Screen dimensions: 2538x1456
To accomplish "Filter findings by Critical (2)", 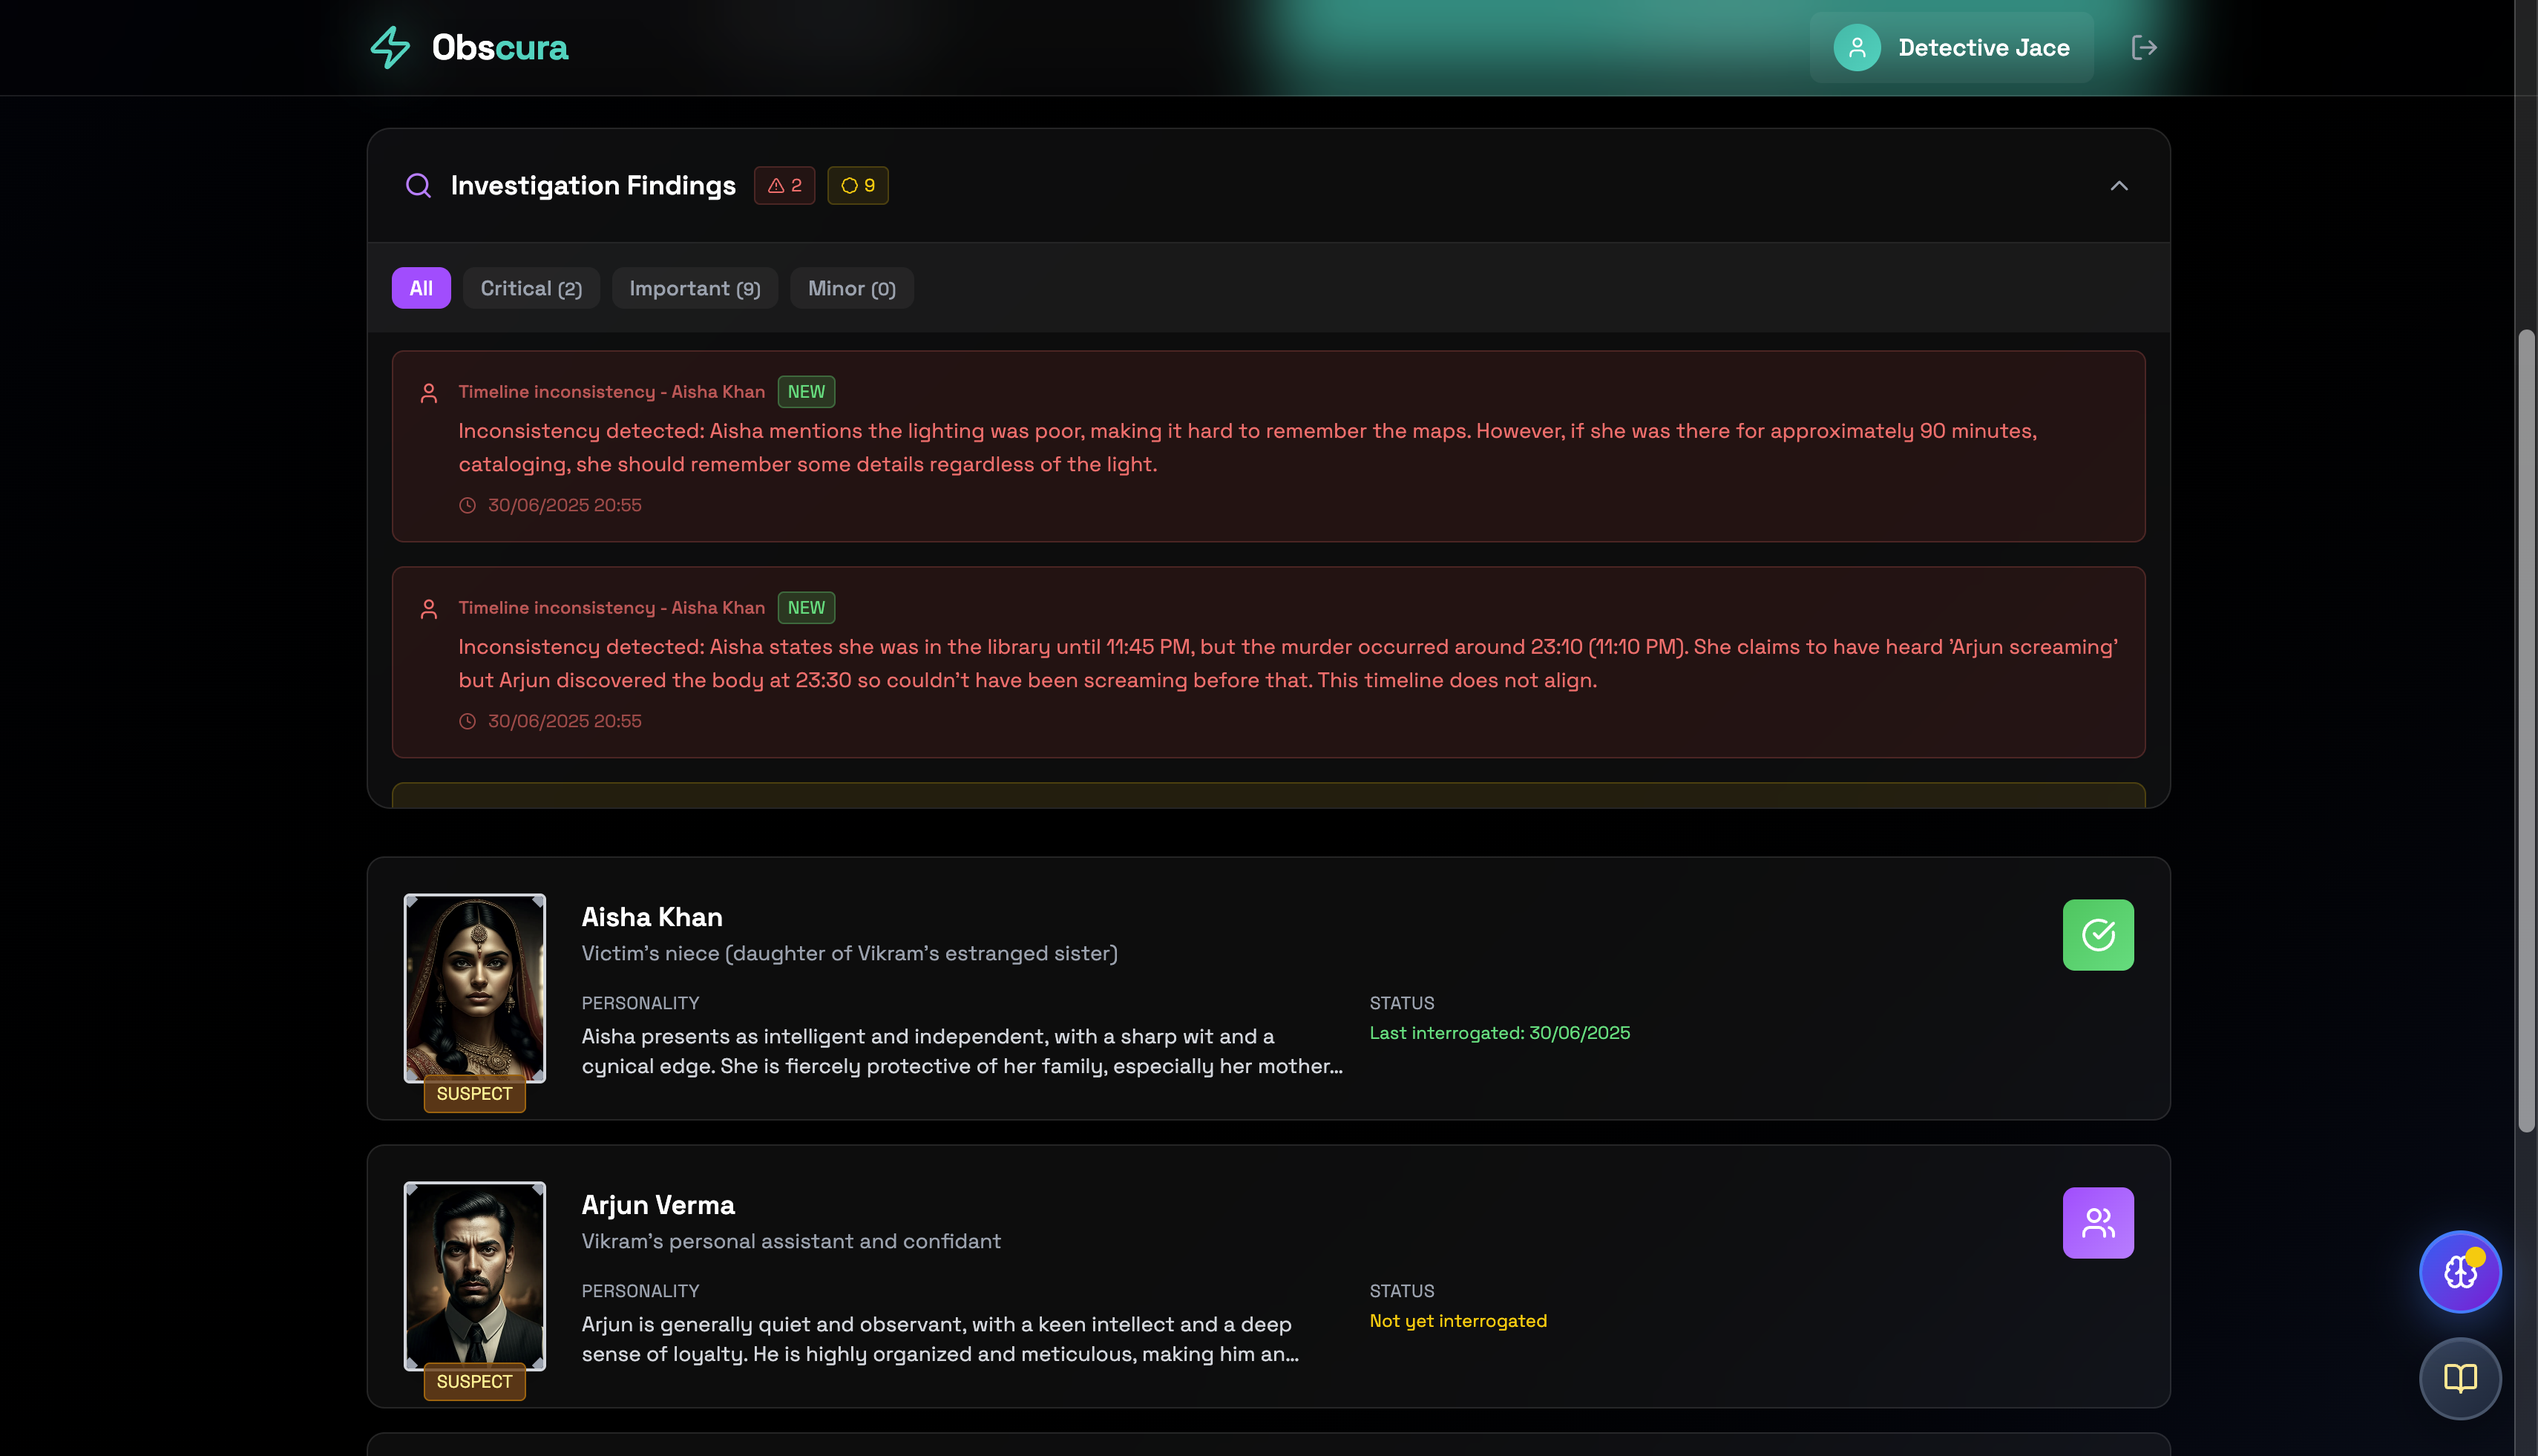I will point(530,288).
